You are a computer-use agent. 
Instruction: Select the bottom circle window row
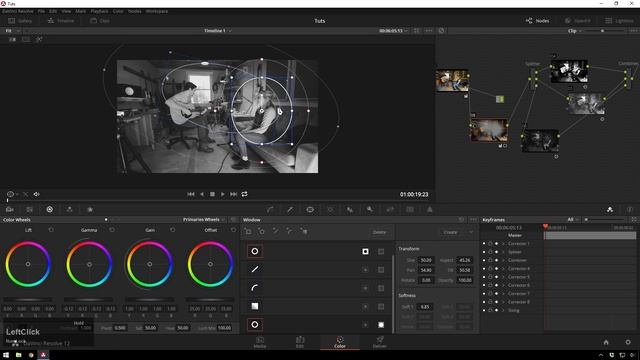(x=317, y=324)
